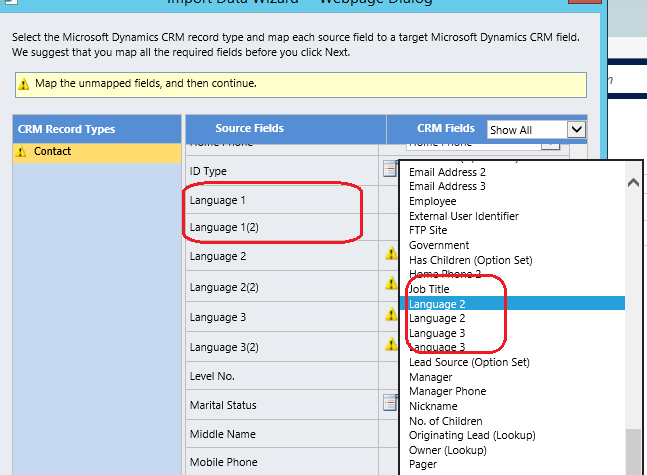Click the Language 3(2) source field label

(x=224, y=347)
